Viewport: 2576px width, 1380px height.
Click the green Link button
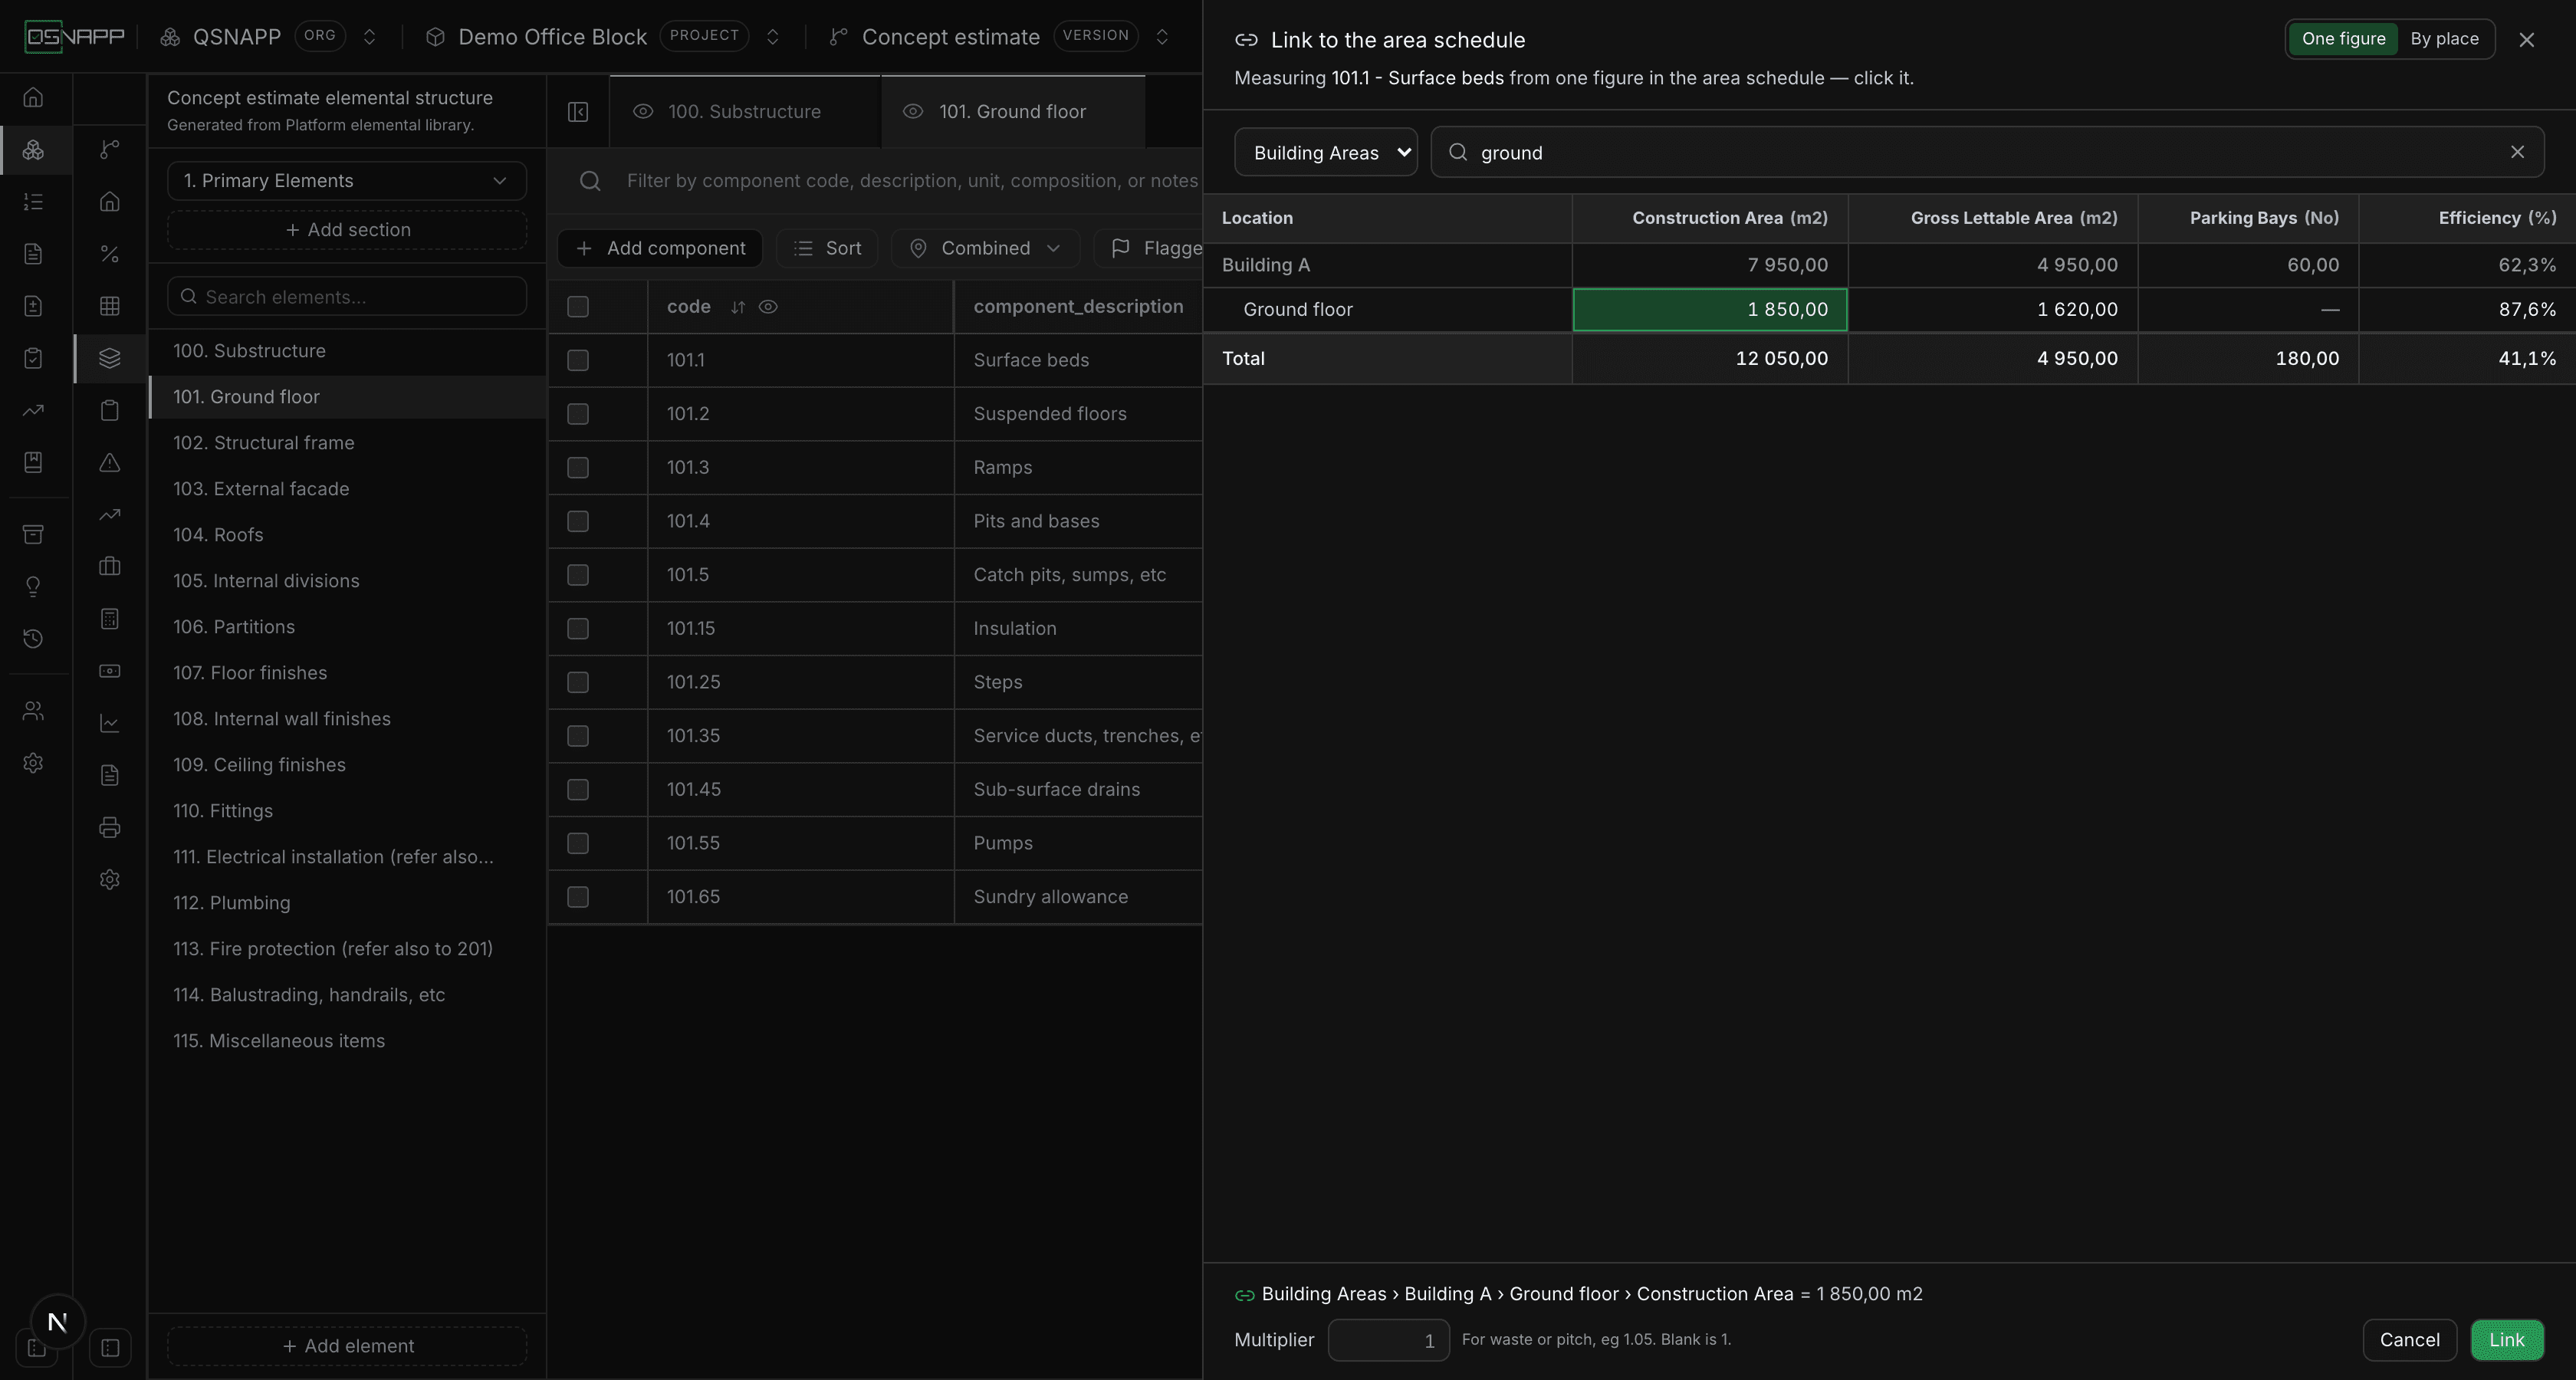(2506, 1340)
